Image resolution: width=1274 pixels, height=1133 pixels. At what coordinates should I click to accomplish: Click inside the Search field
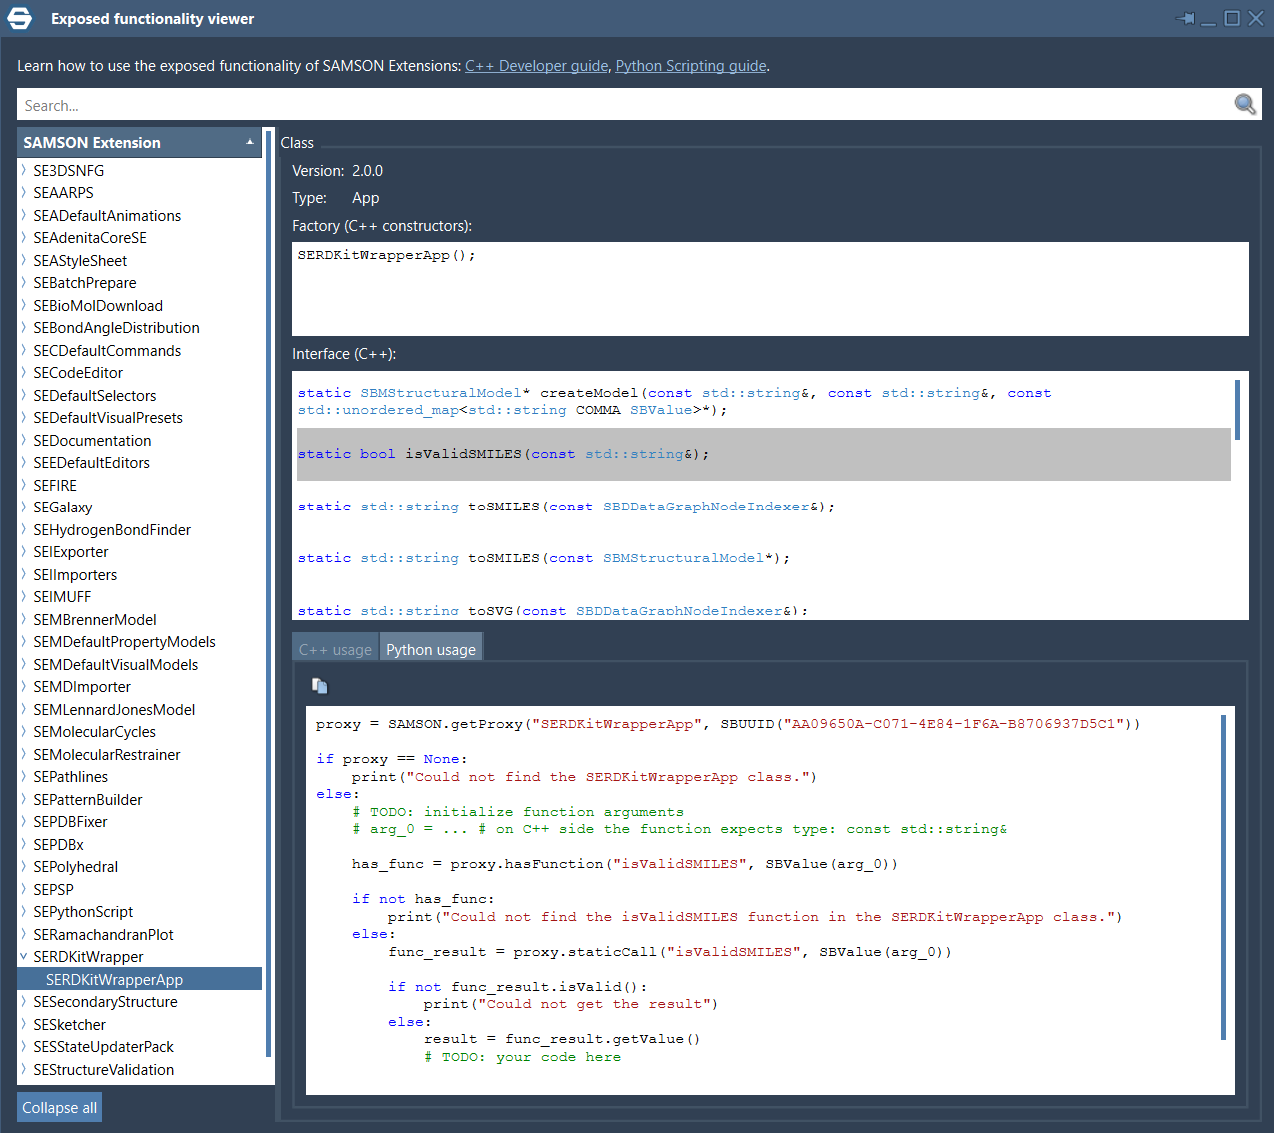click(x=400, y=104)
